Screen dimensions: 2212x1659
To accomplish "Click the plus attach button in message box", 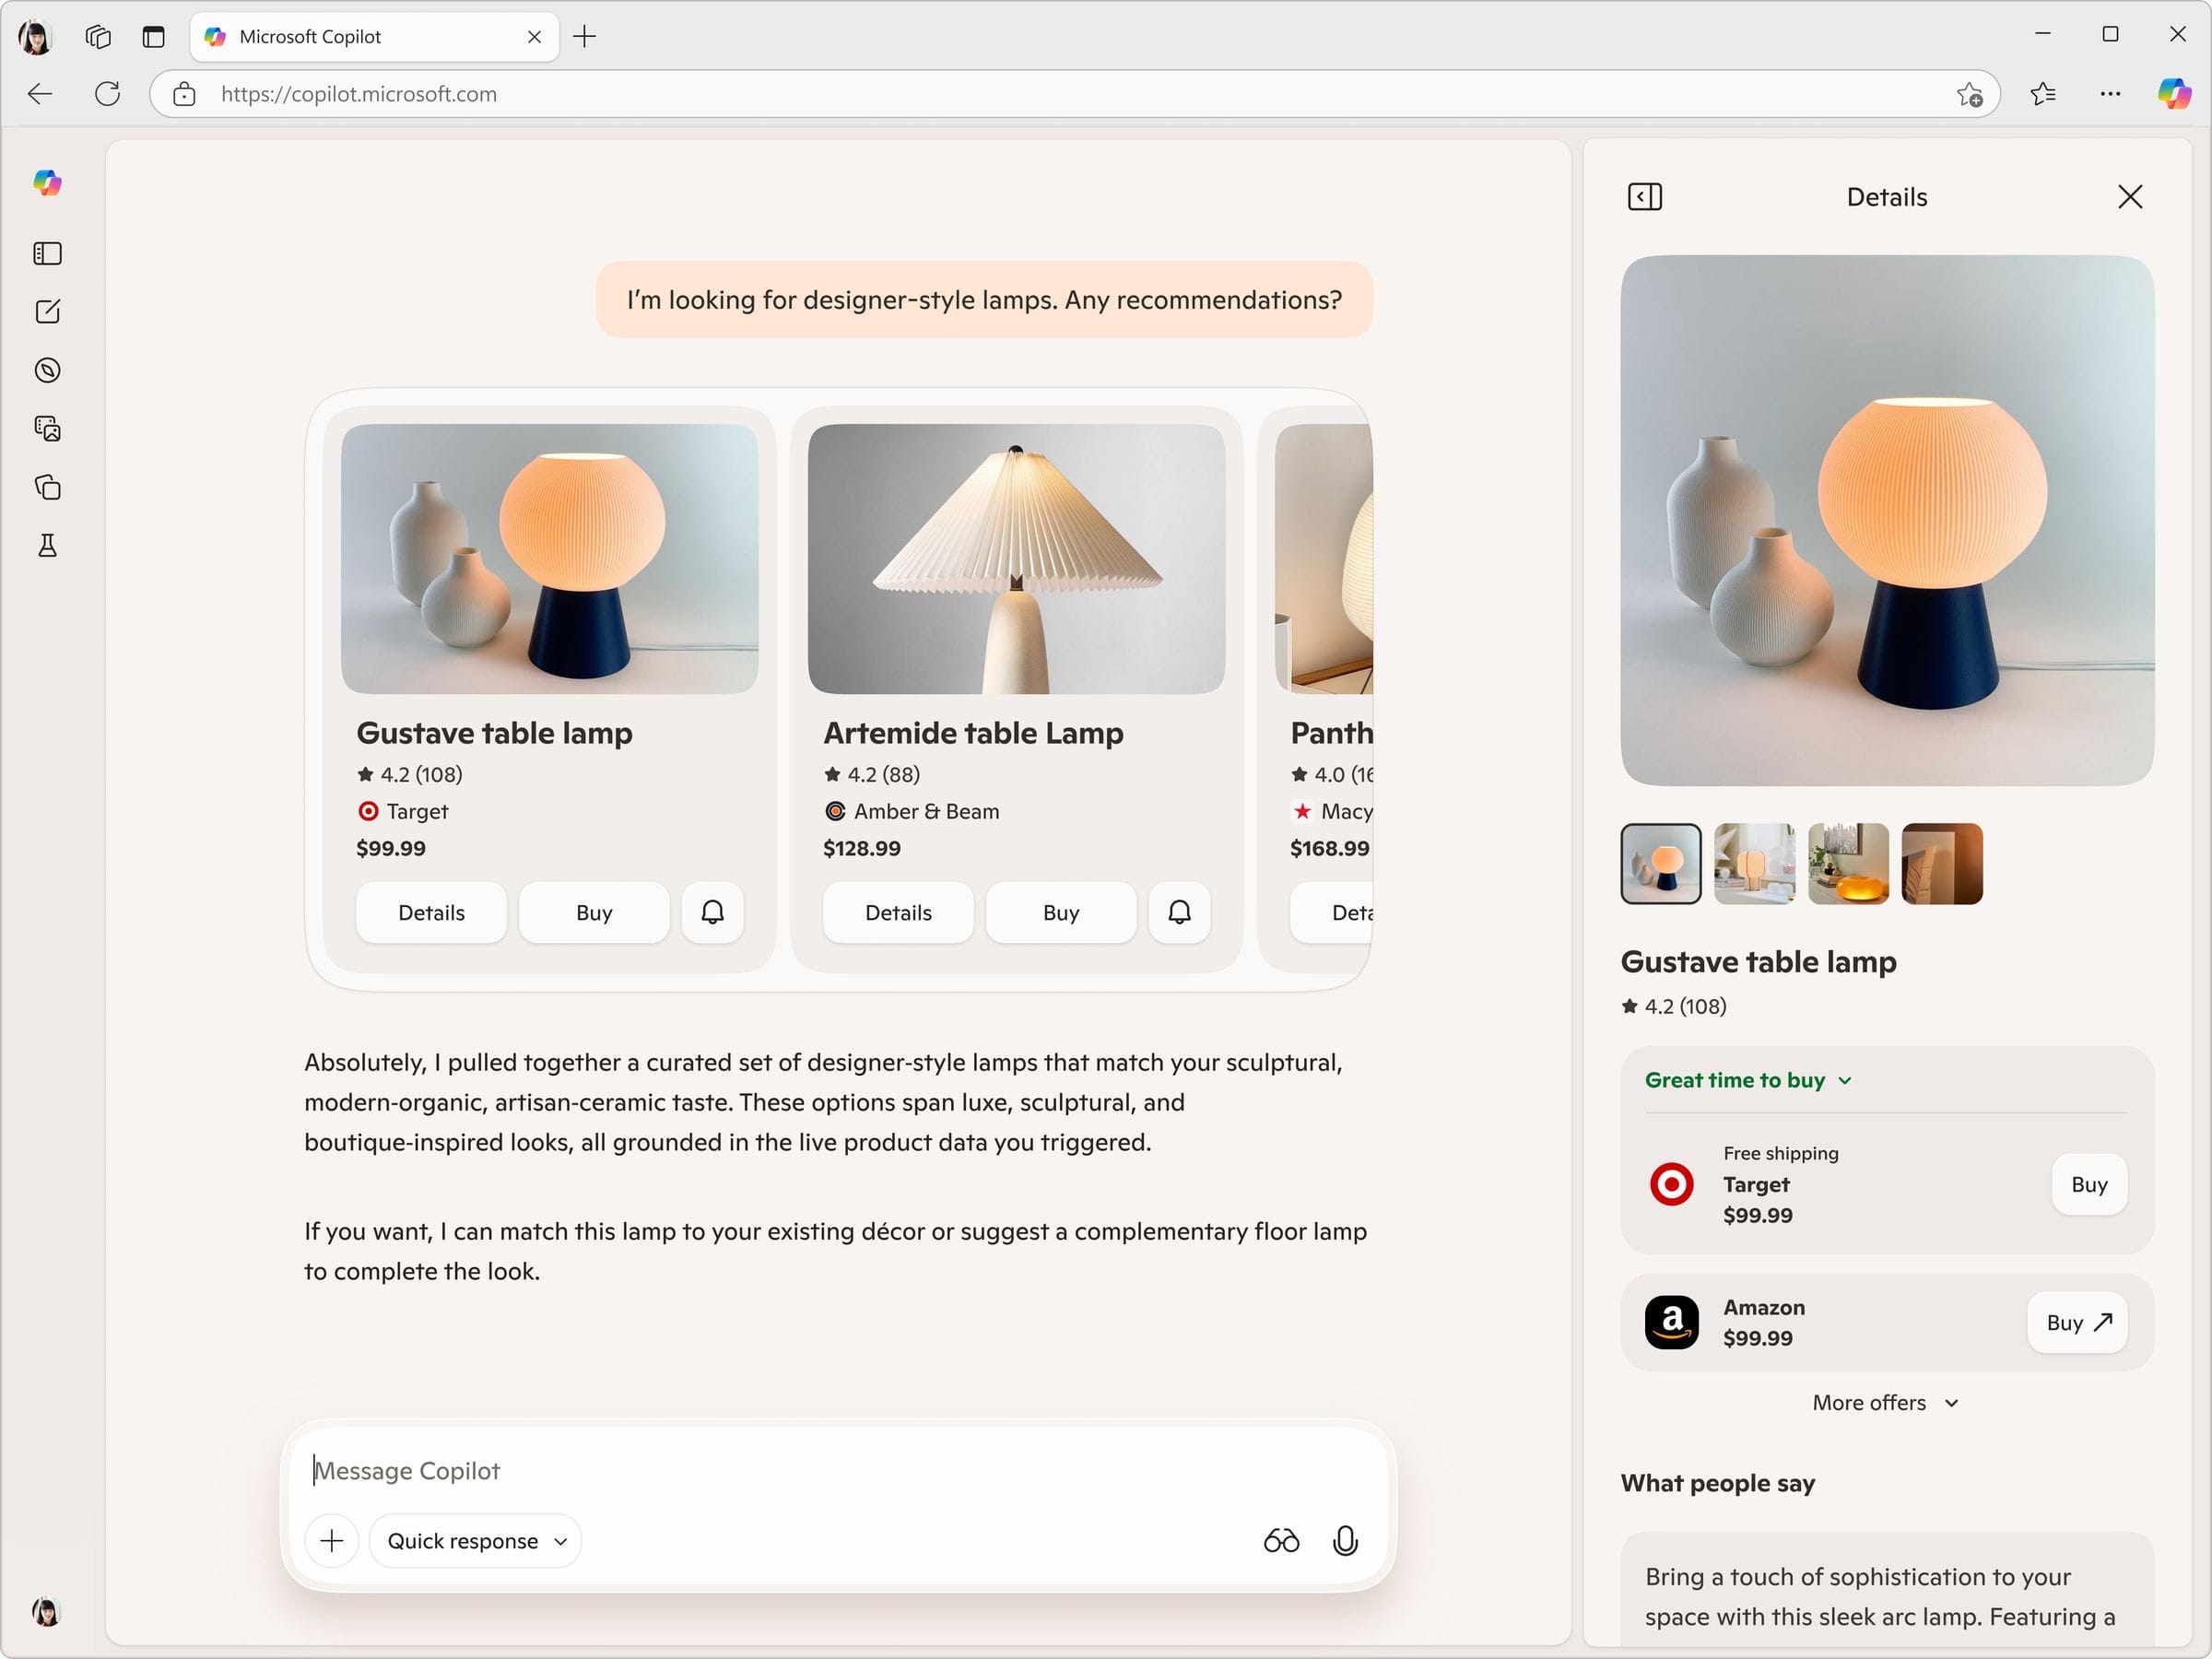I will 331,1540.
